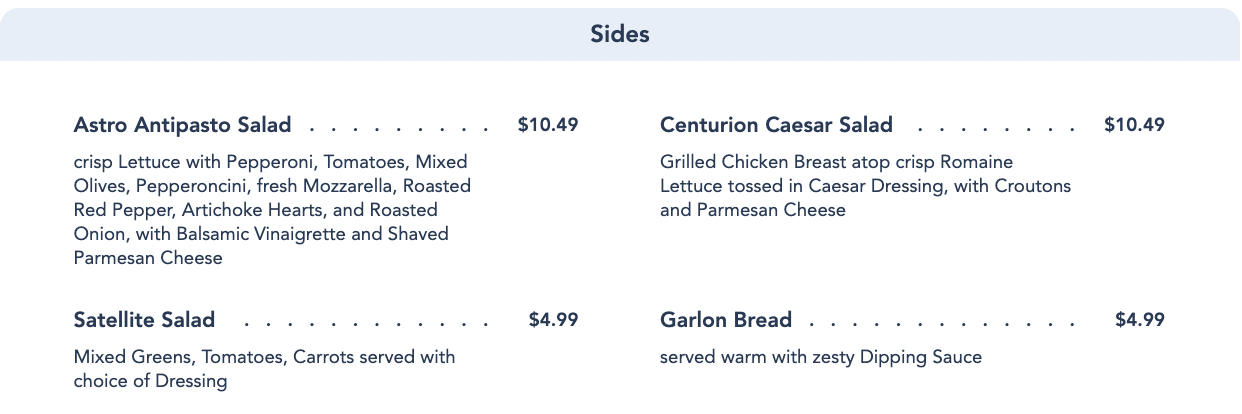Viewport: 1242px width, 414px height.
Task: Click the Artichoke Hearts ingredient text
Action: pyautogui.click(x=258, y=210)
